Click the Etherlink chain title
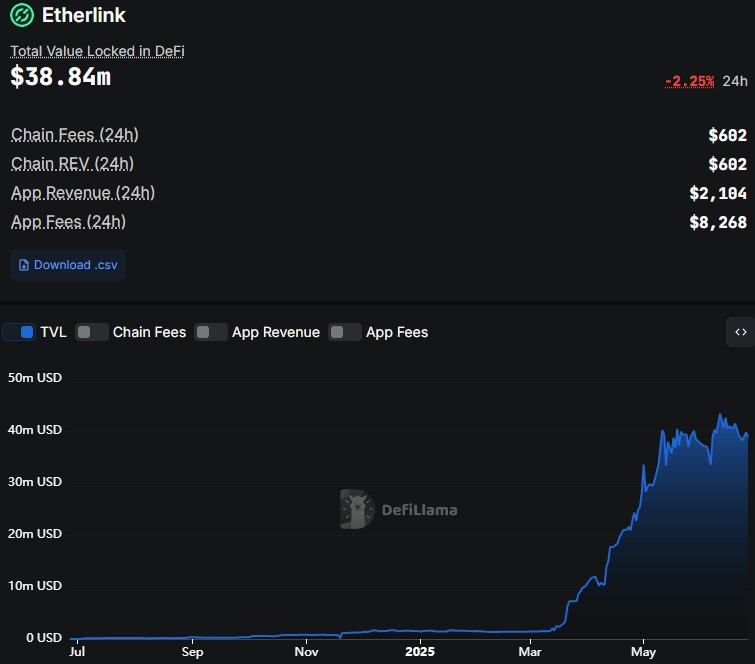The width and height of the screenshot is (755, 664). [84, 15]
